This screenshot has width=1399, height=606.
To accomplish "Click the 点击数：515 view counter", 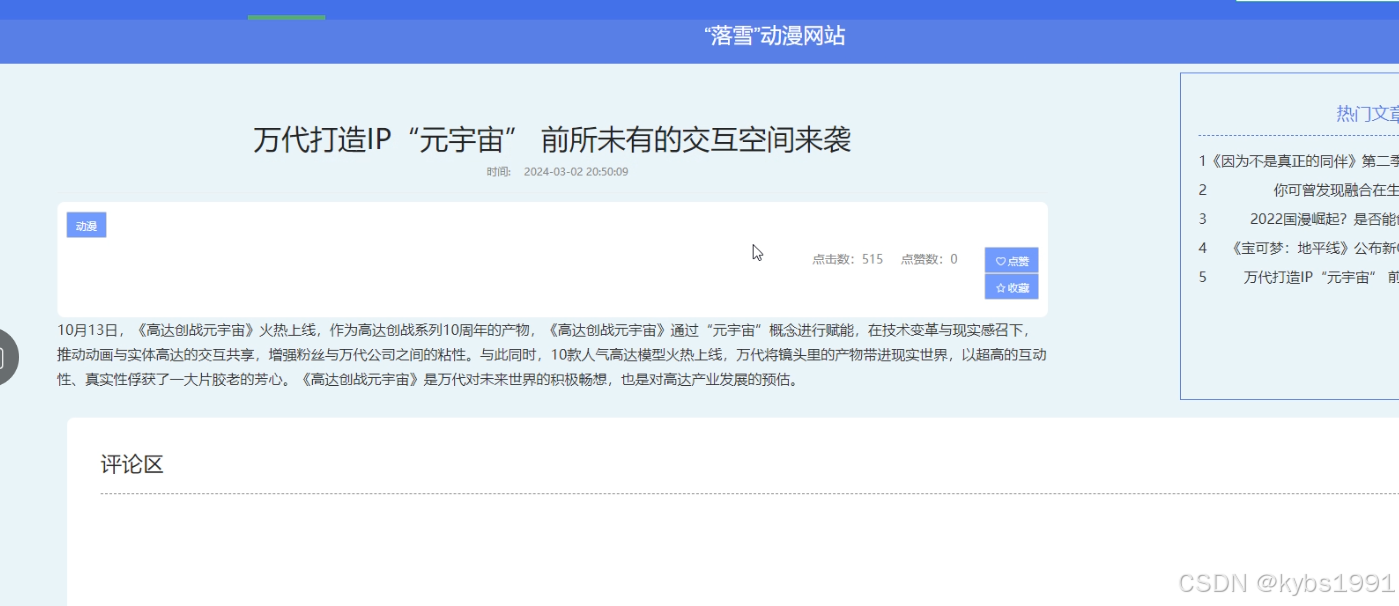I will [847, 259].
